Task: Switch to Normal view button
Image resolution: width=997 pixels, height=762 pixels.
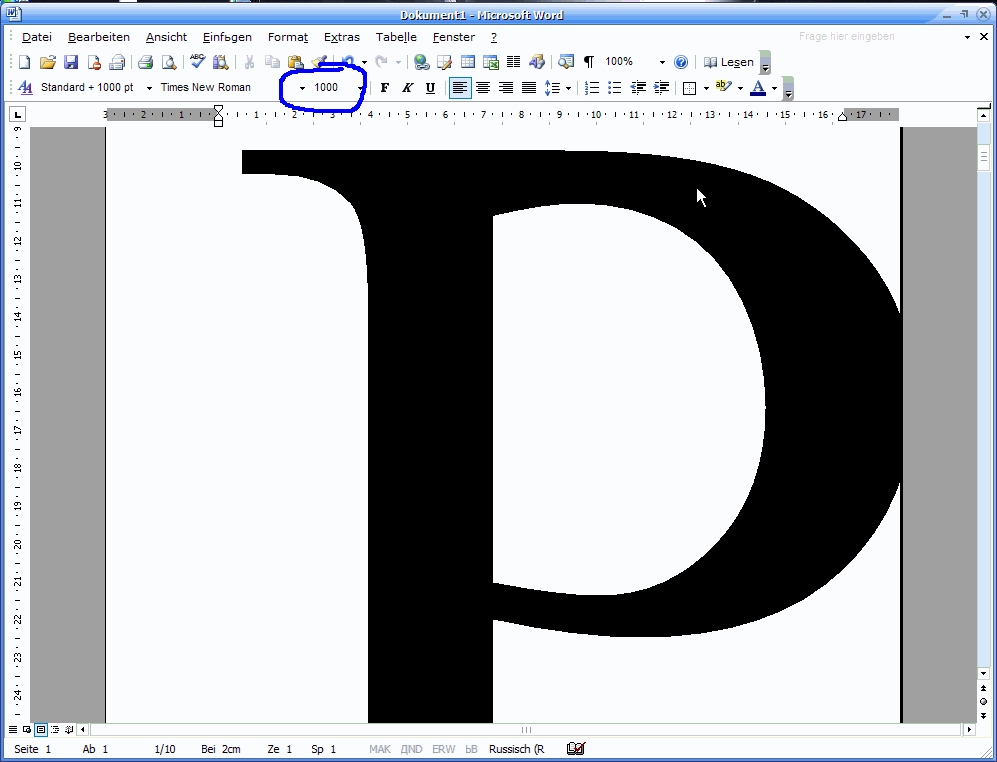Action: tap(13, 730)
